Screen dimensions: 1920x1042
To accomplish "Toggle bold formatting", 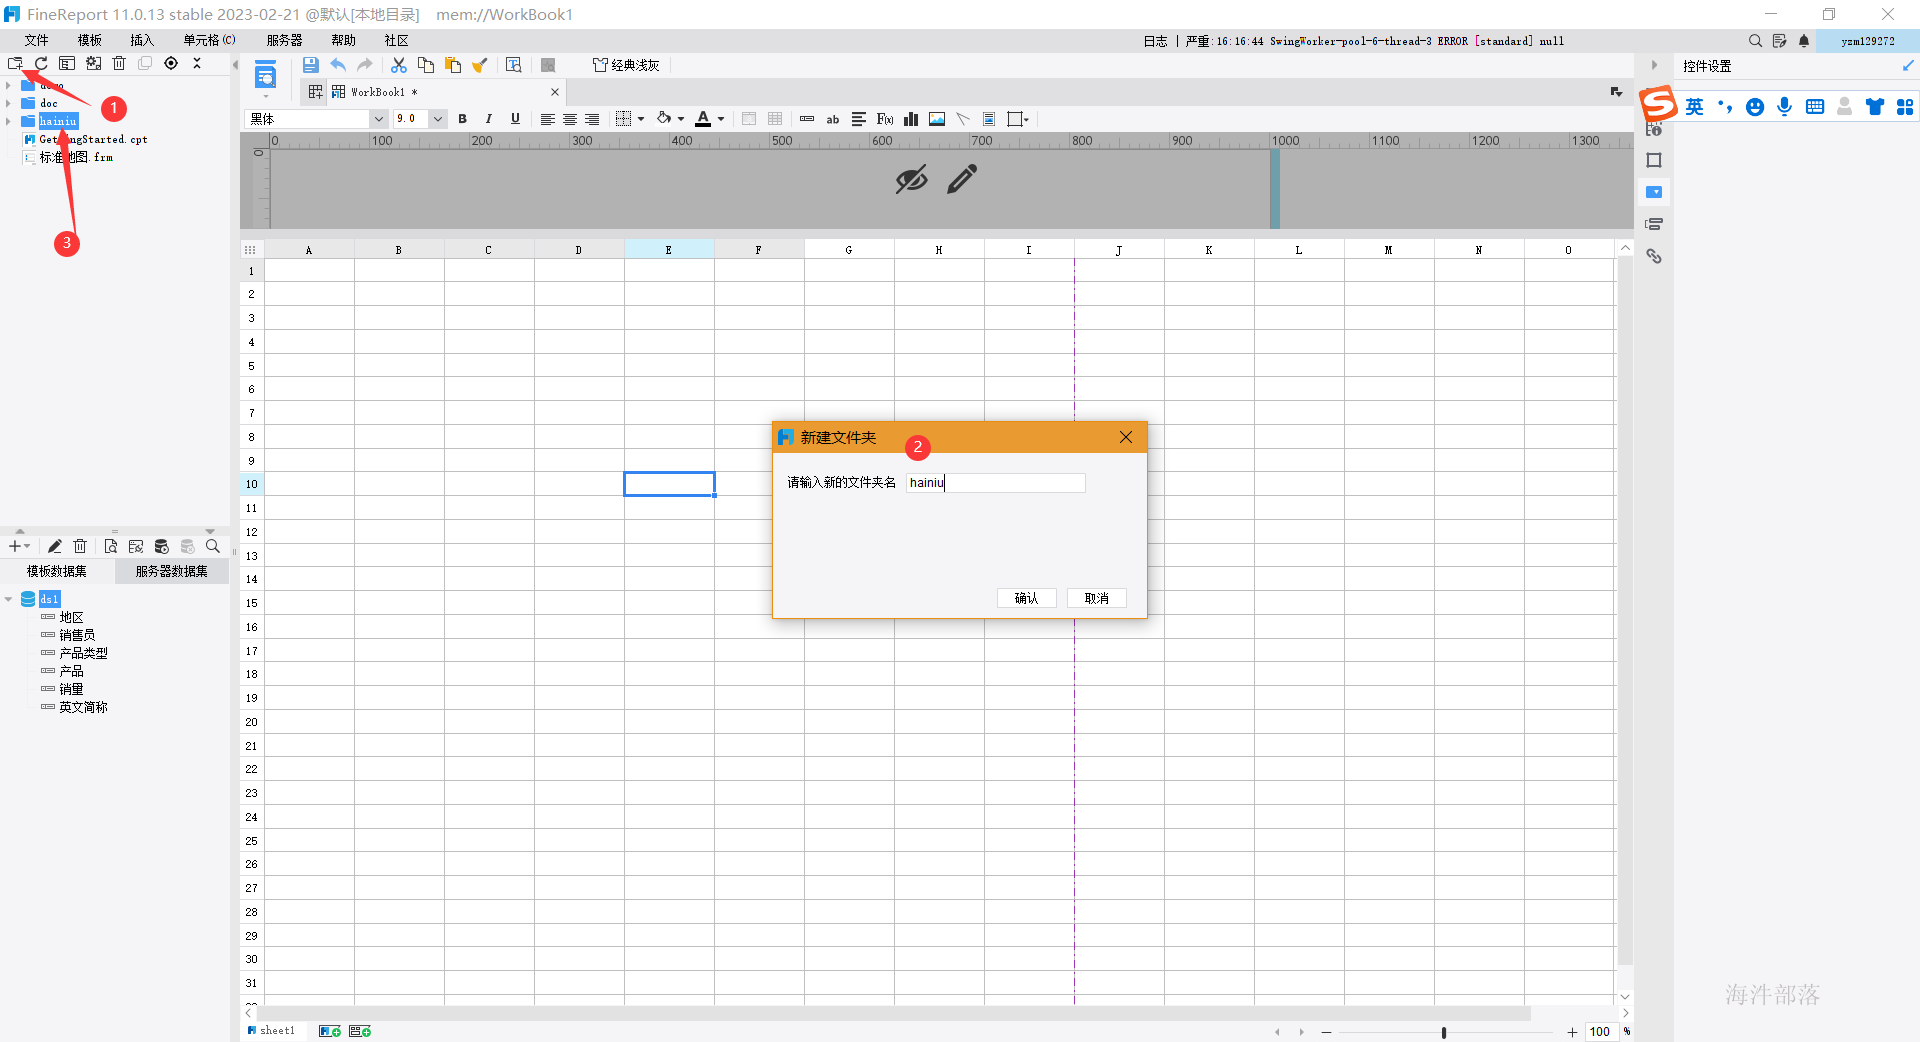I will coord(462,119).
